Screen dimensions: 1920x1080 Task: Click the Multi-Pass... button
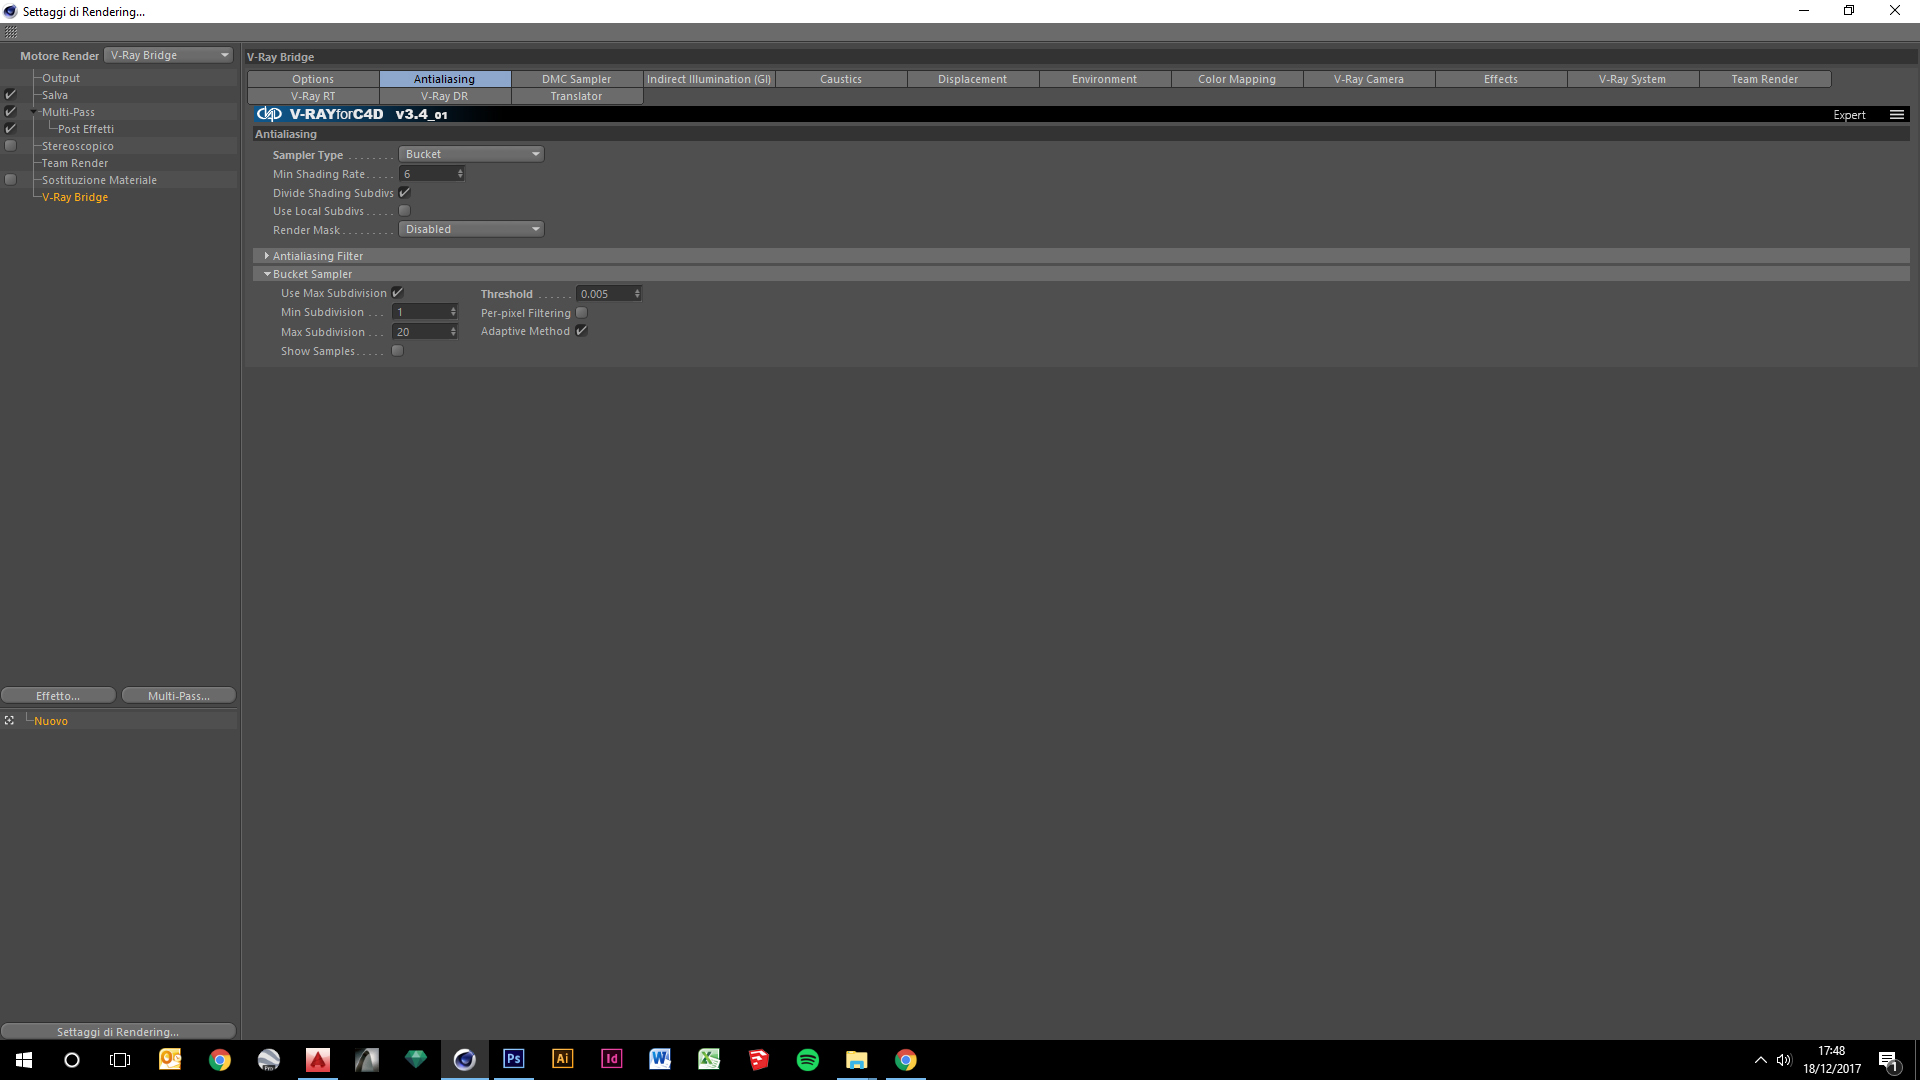179,696
